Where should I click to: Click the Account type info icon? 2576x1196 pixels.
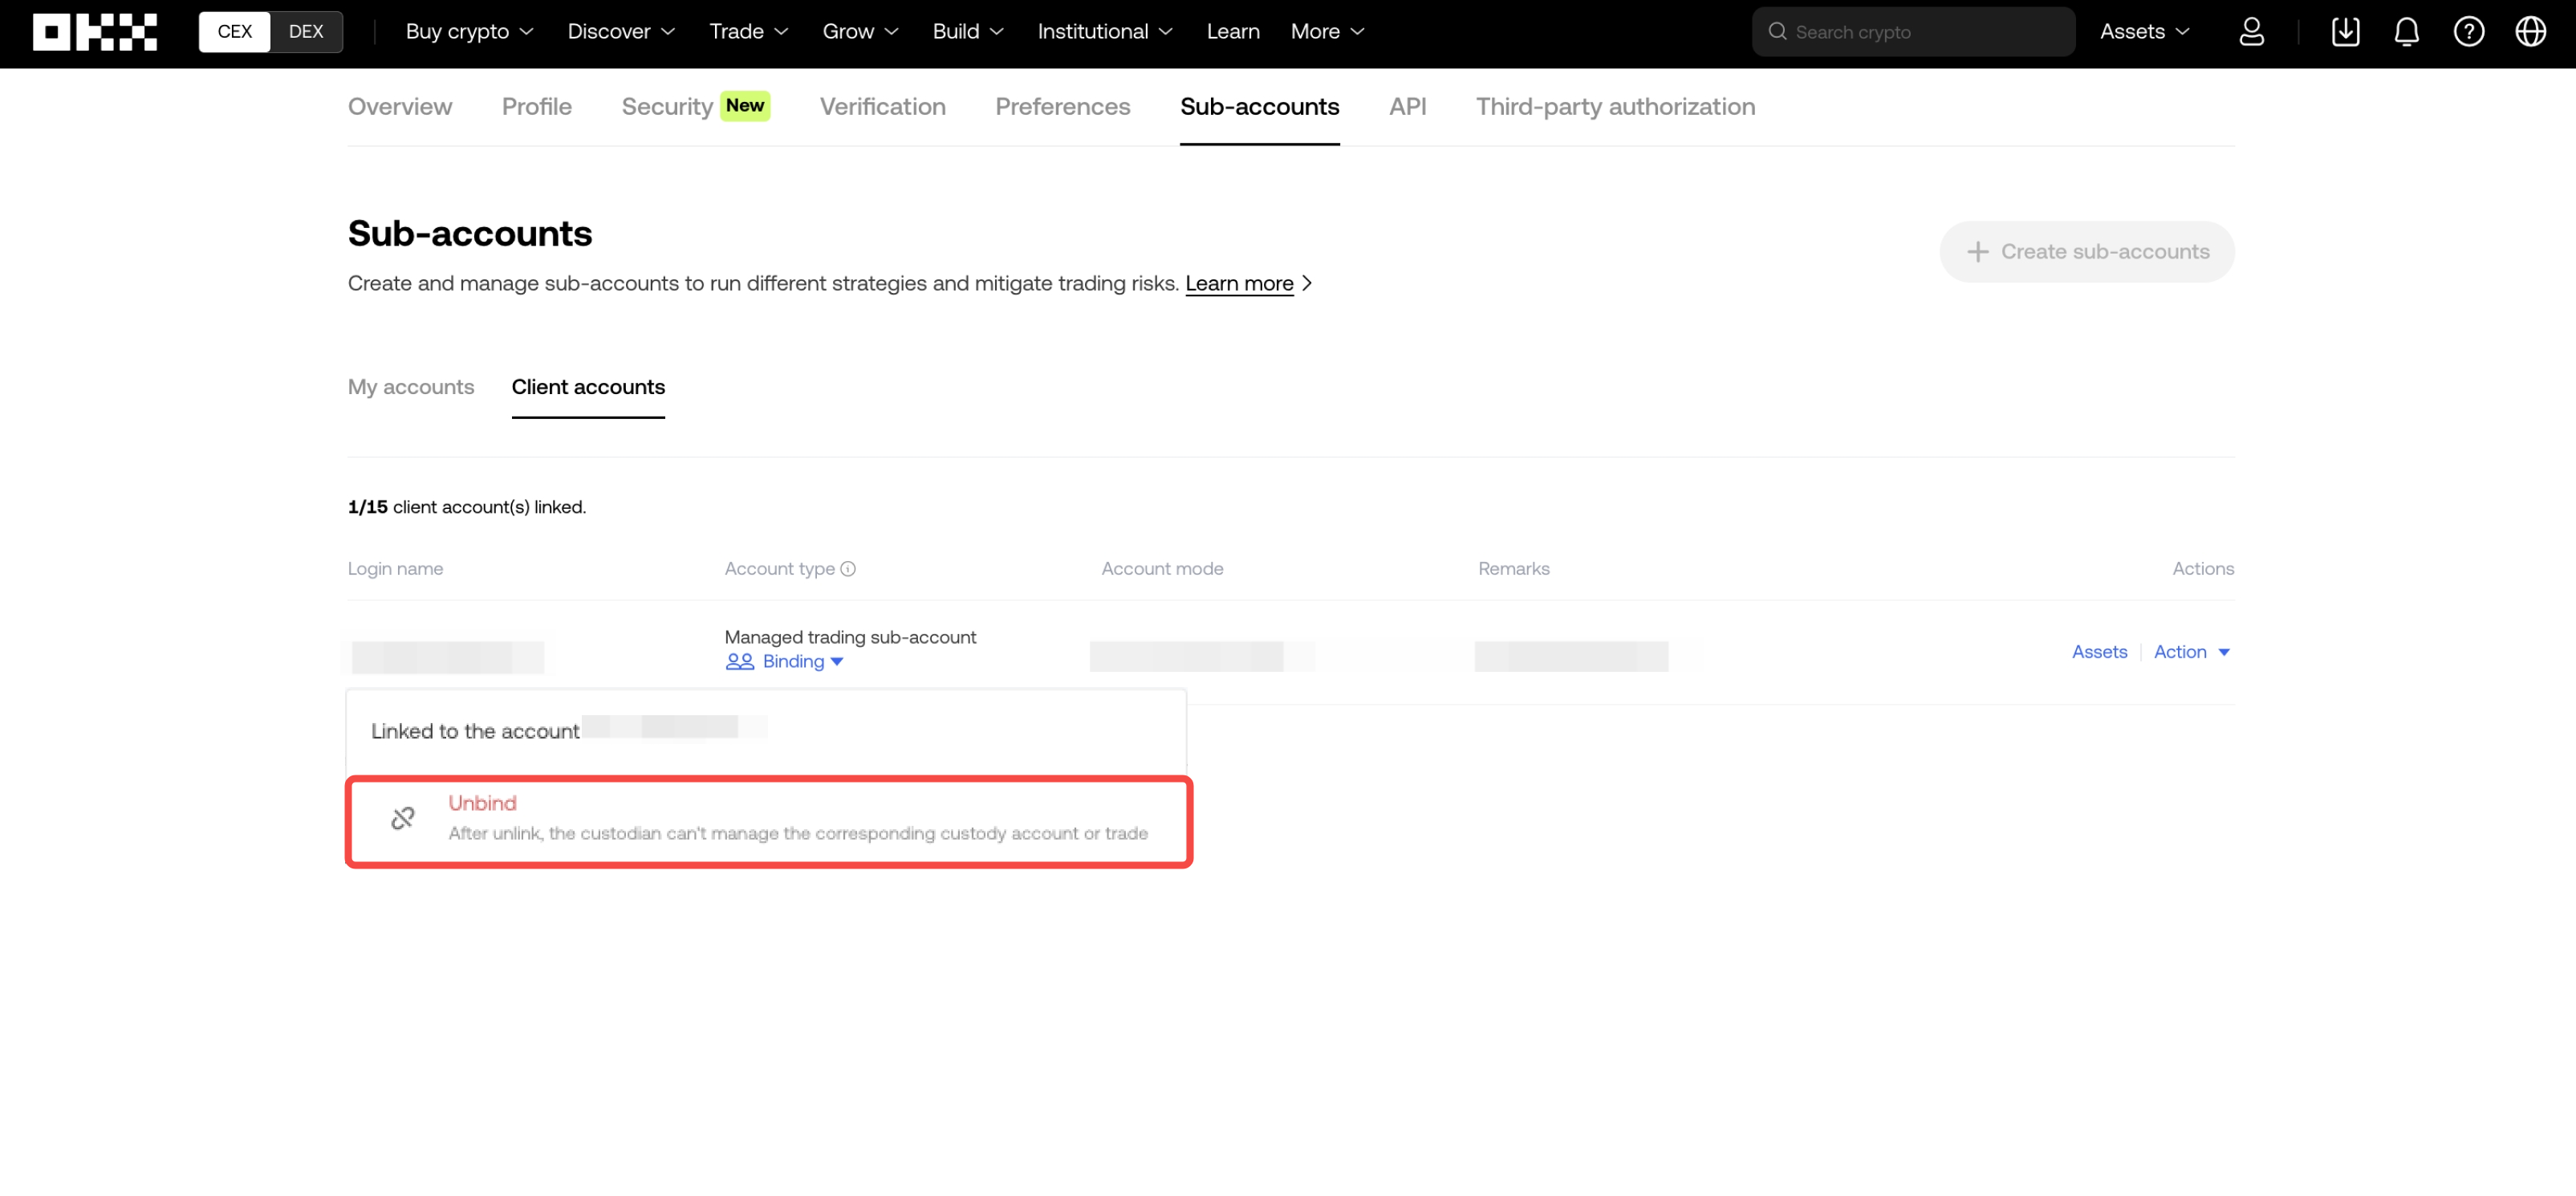click(848, 569)
